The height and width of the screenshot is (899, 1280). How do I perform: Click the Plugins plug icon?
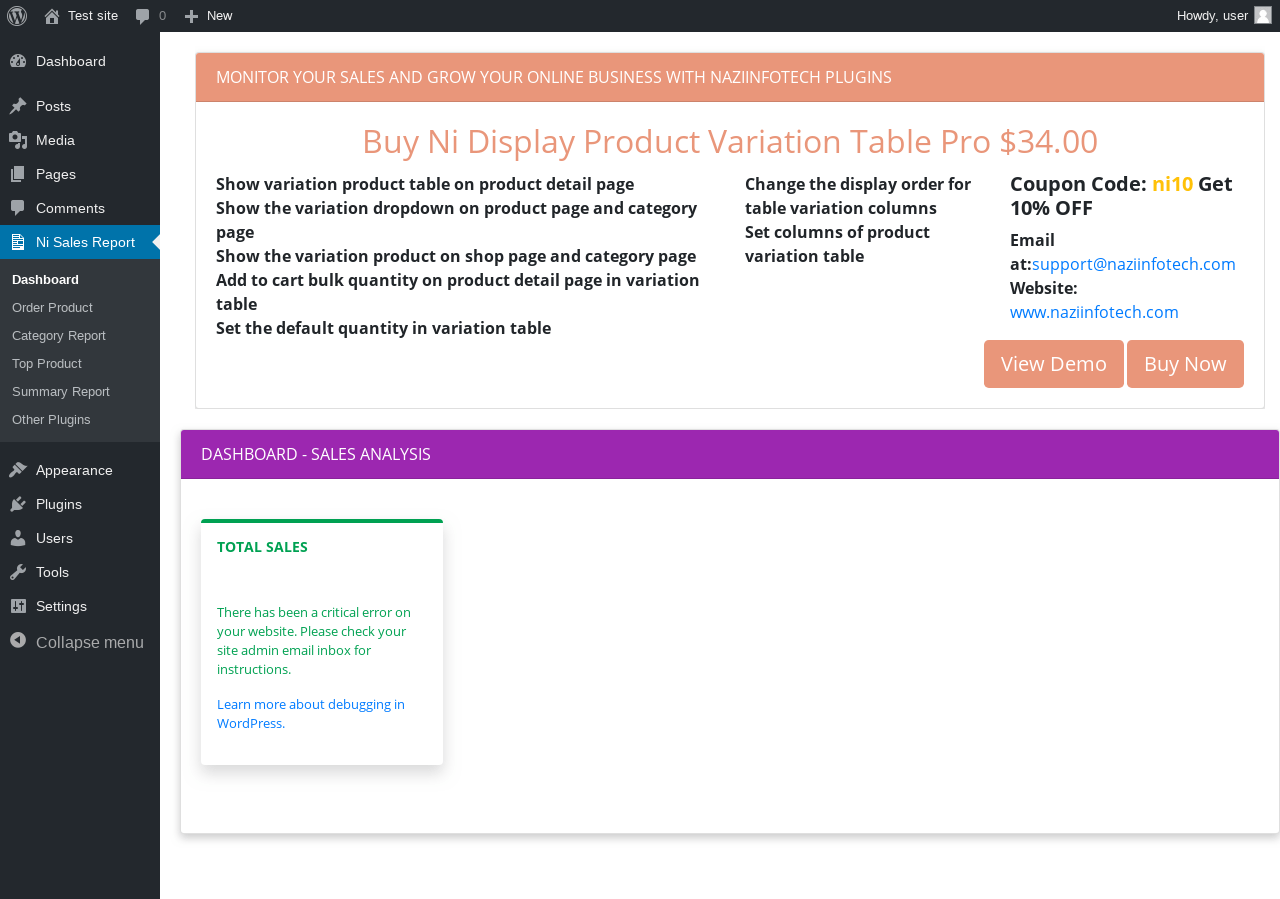pyautogui.click(x=18, y=504)
